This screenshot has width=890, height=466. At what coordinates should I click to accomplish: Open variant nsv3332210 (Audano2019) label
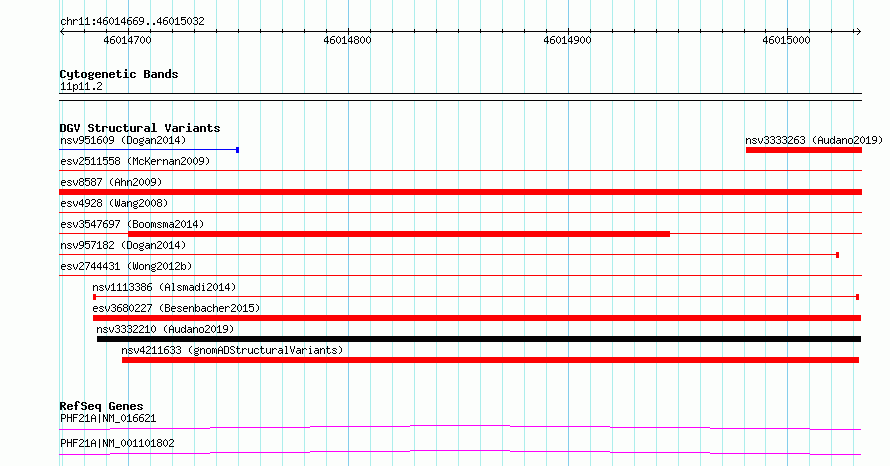(x=165, y=329)
